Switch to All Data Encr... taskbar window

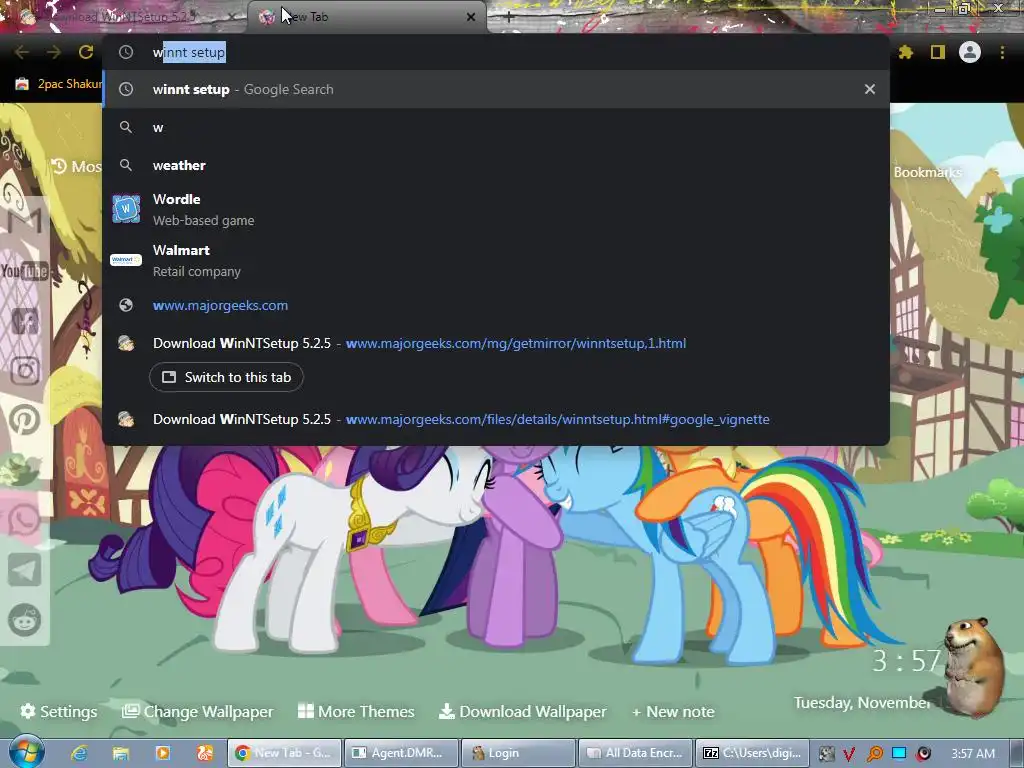[635, 753]
